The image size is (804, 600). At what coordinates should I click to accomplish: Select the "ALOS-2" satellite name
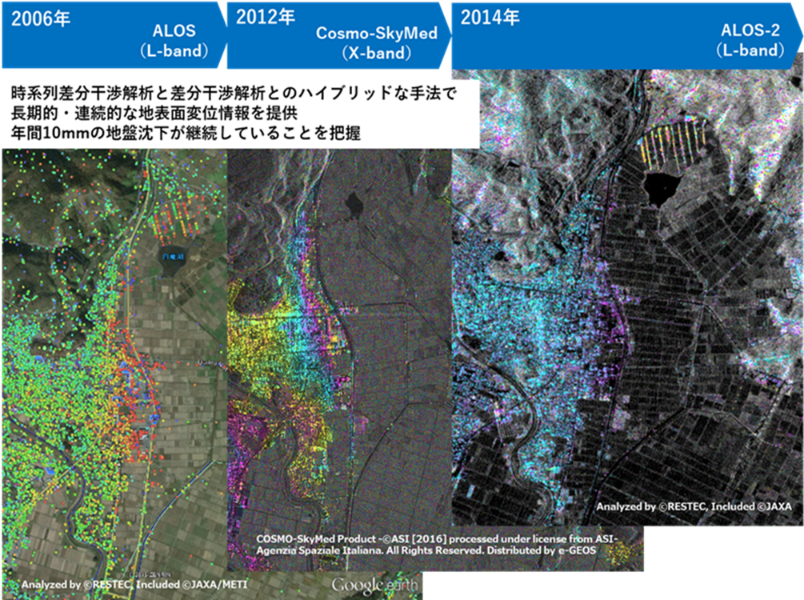click(x=750, y=30)
